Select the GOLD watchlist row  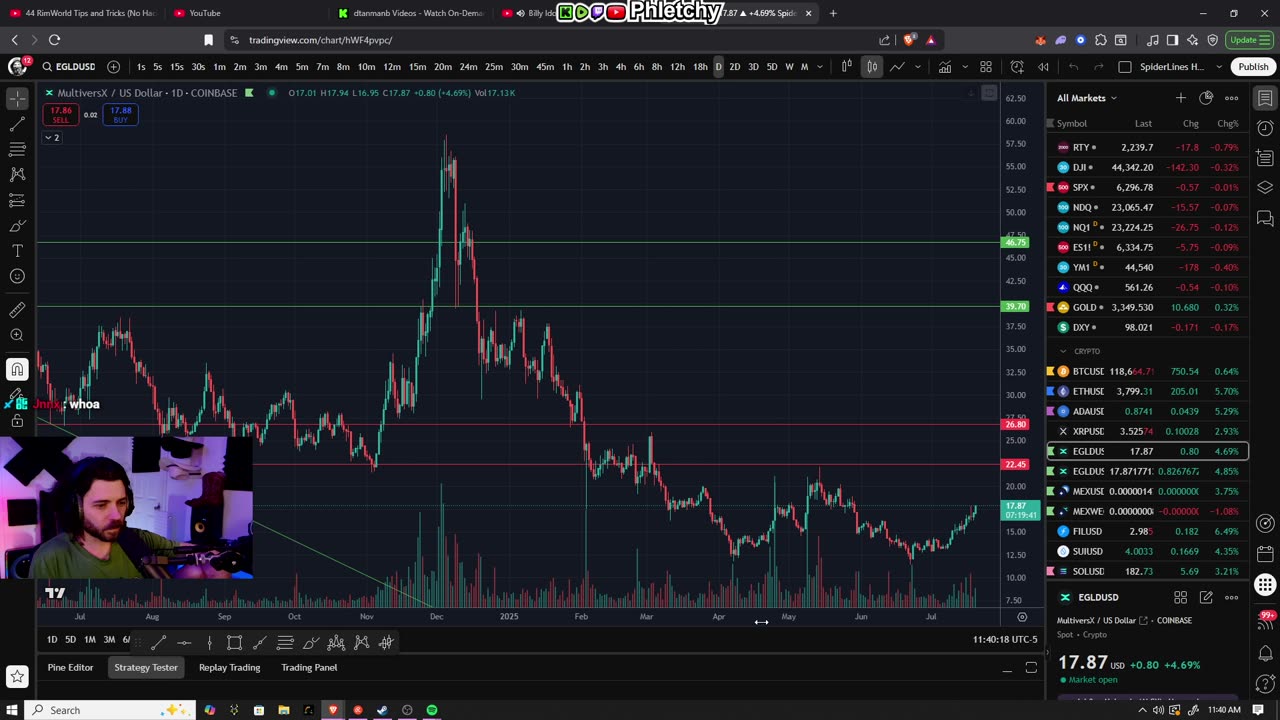(x=1147, y=307)
